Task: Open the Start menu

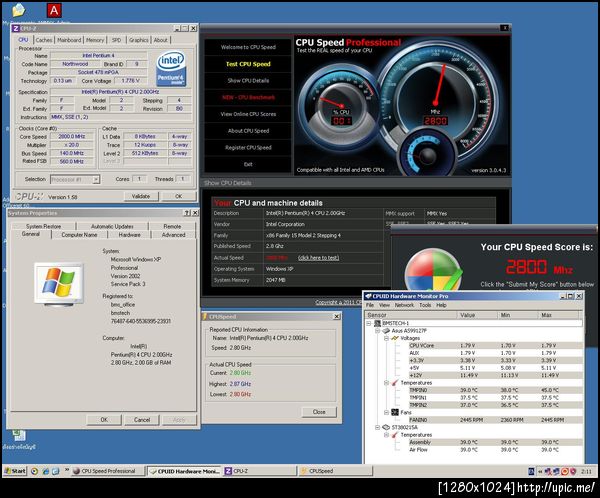Action: (x=15, y=471)
